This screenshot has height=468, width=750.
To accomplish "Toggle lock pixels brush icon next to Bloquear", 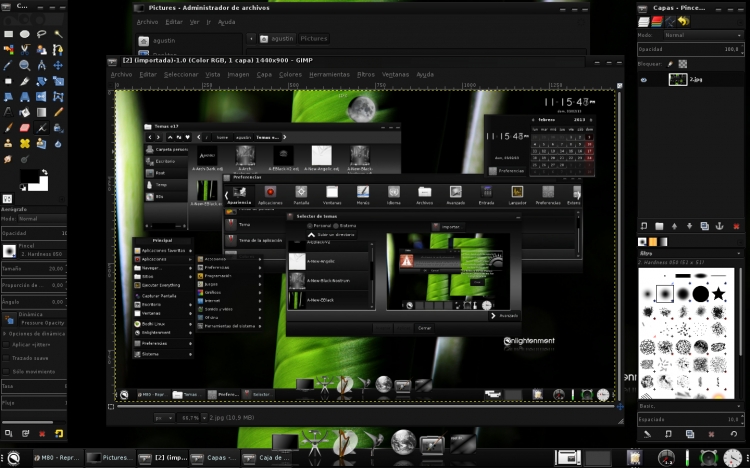I will [x=670, y=64].
